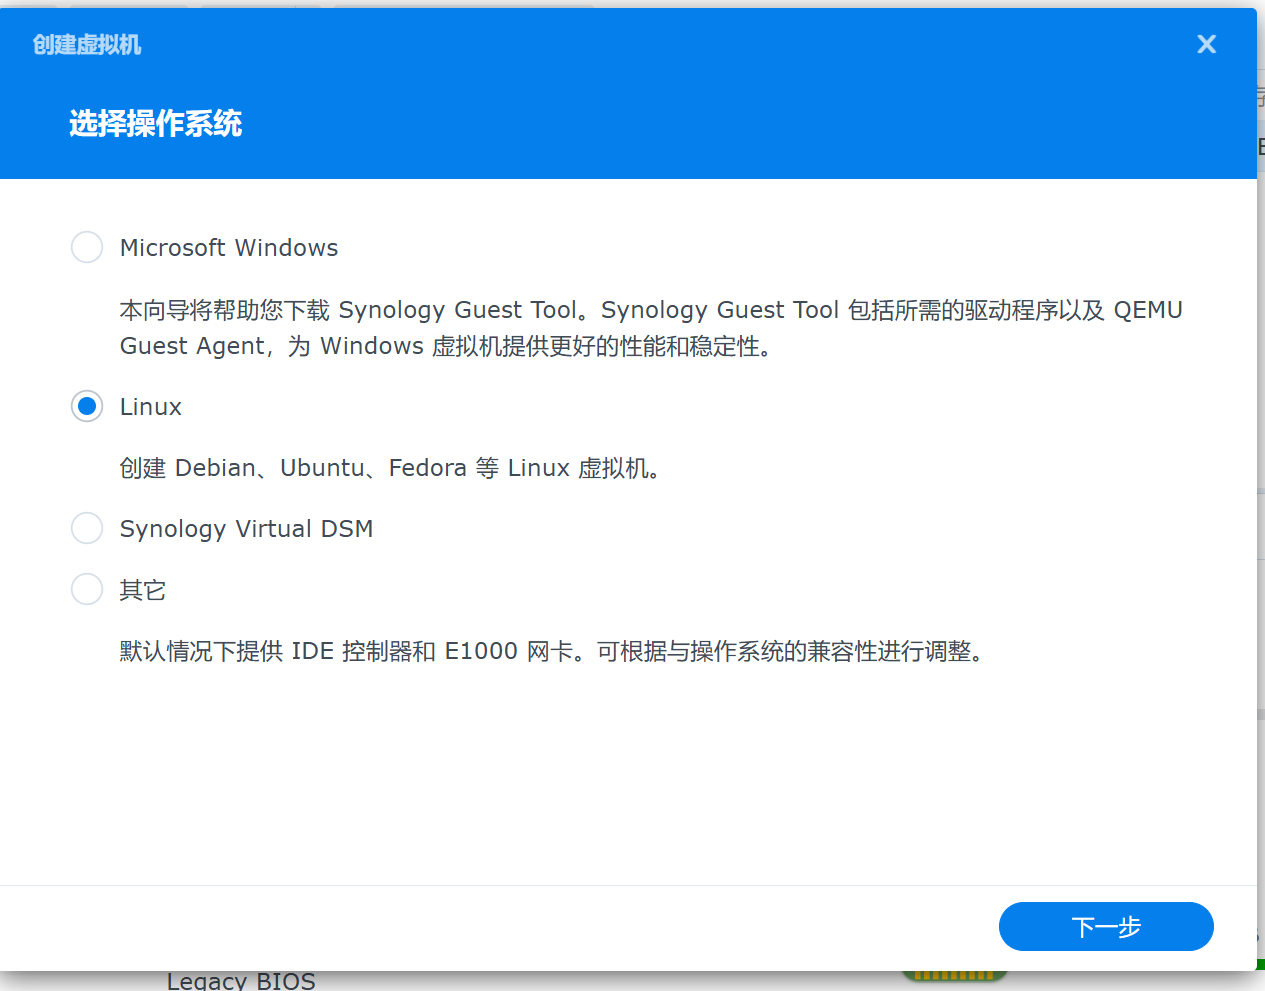This screenshot has width=1265, height=991.
Task: Click the 'Linux' label text
Action: pyautogui.click(x=151, y=407)
